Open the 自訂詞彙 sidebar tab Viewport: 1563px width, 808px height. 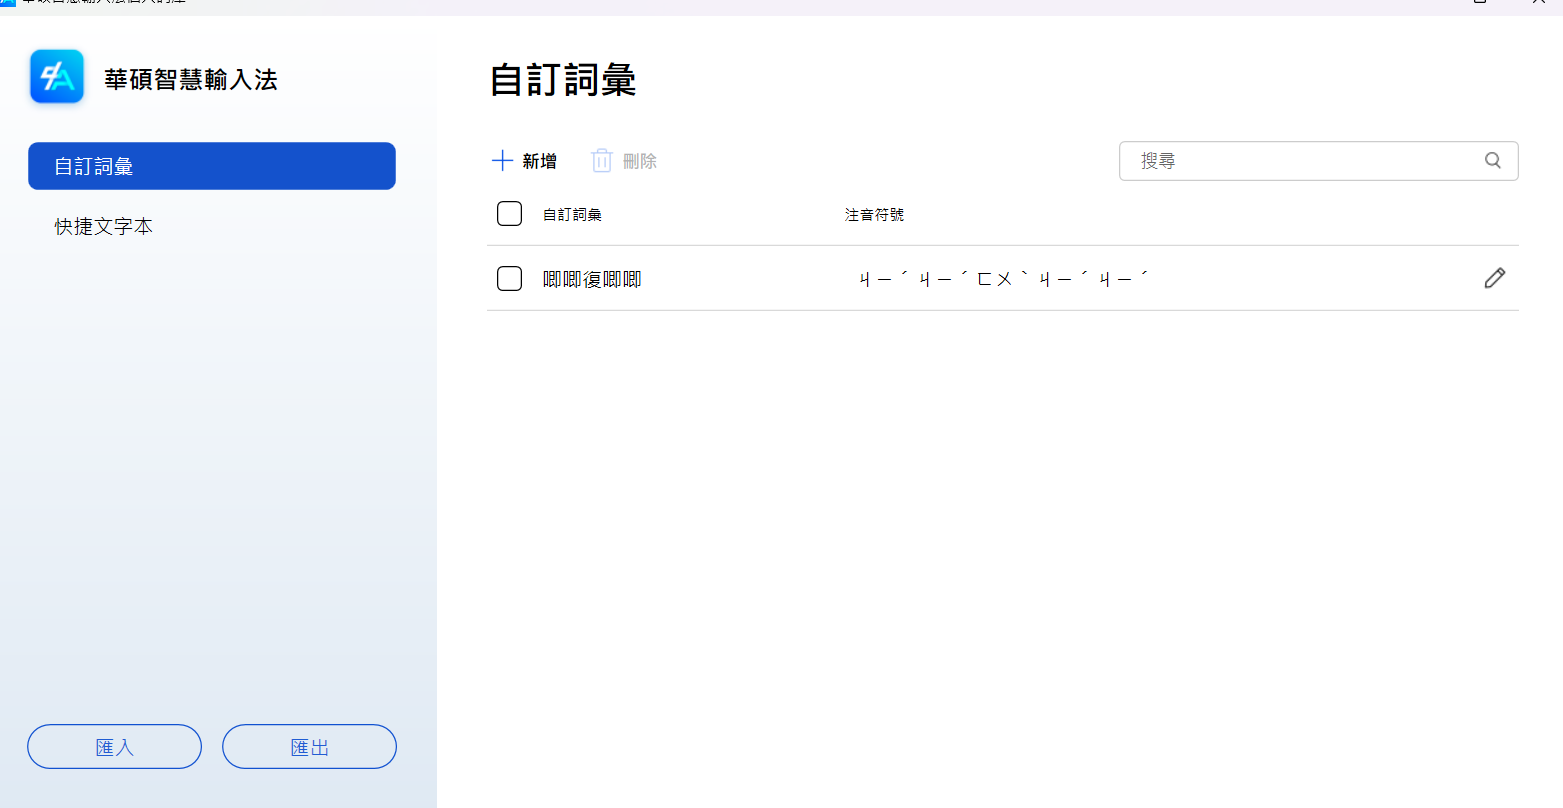212,166
